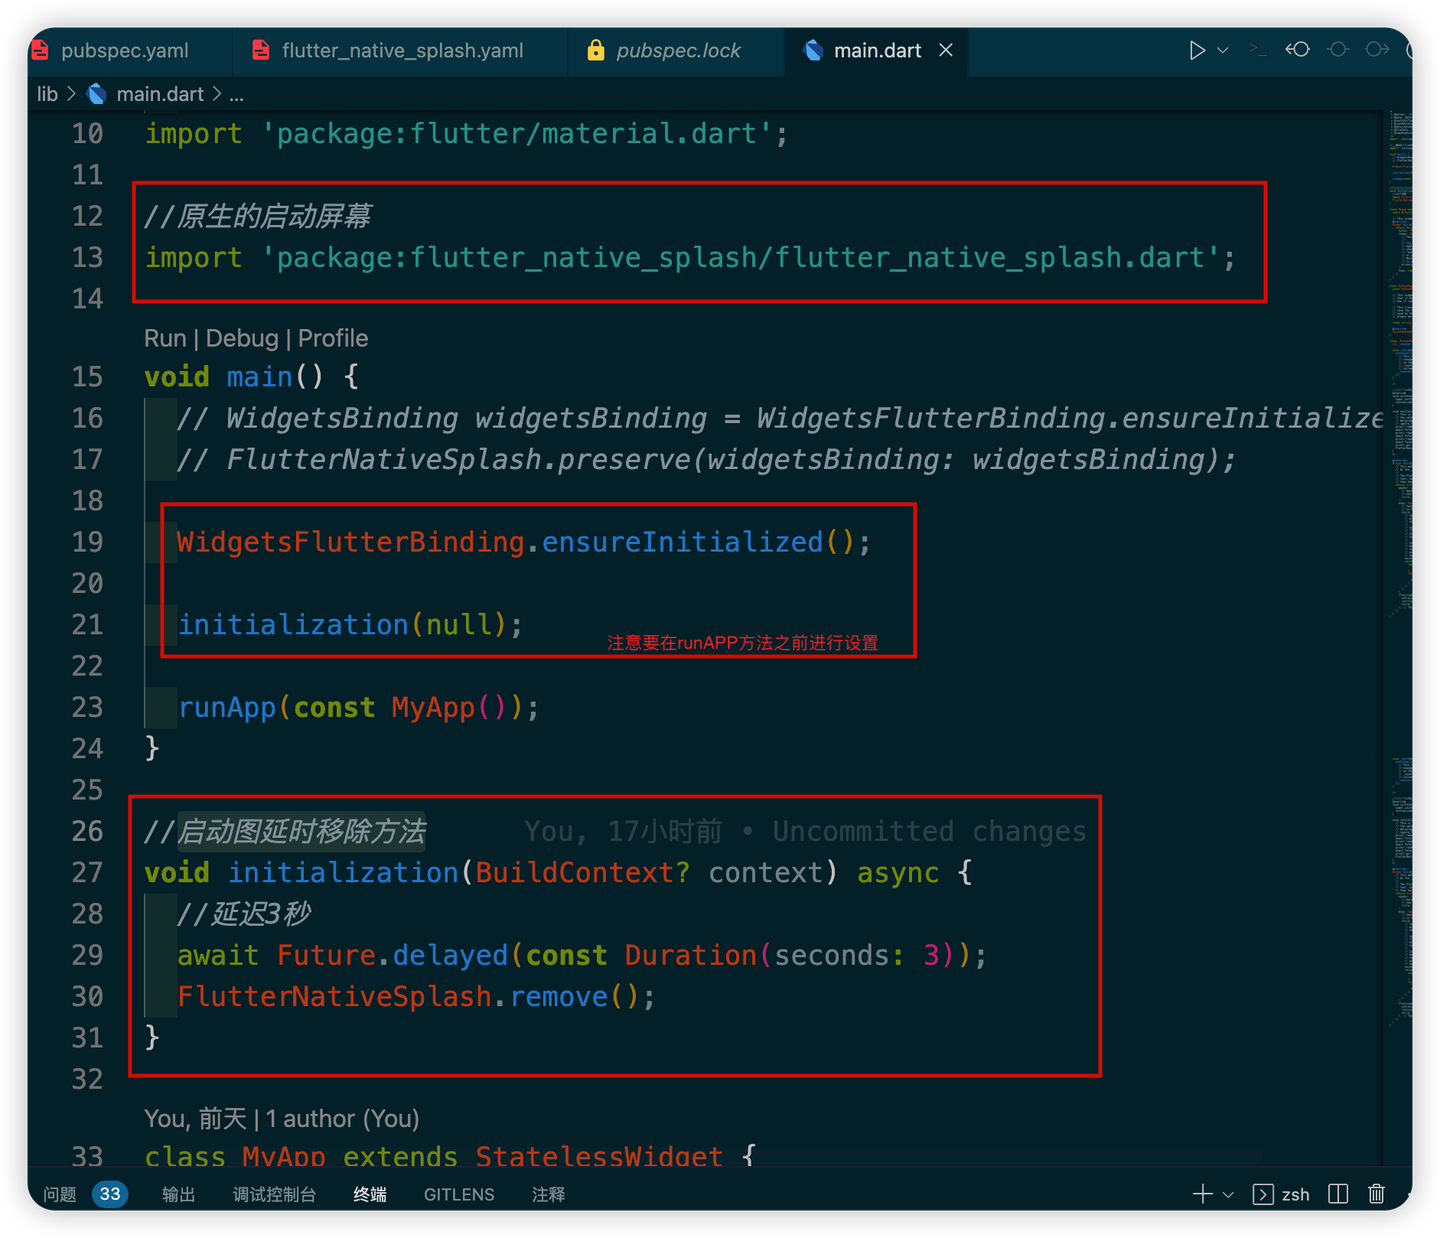This screenshot has height=1238, width=1440.
Task: Switch to the pubspec.yaml tab
Action: [x=128, y=50]
